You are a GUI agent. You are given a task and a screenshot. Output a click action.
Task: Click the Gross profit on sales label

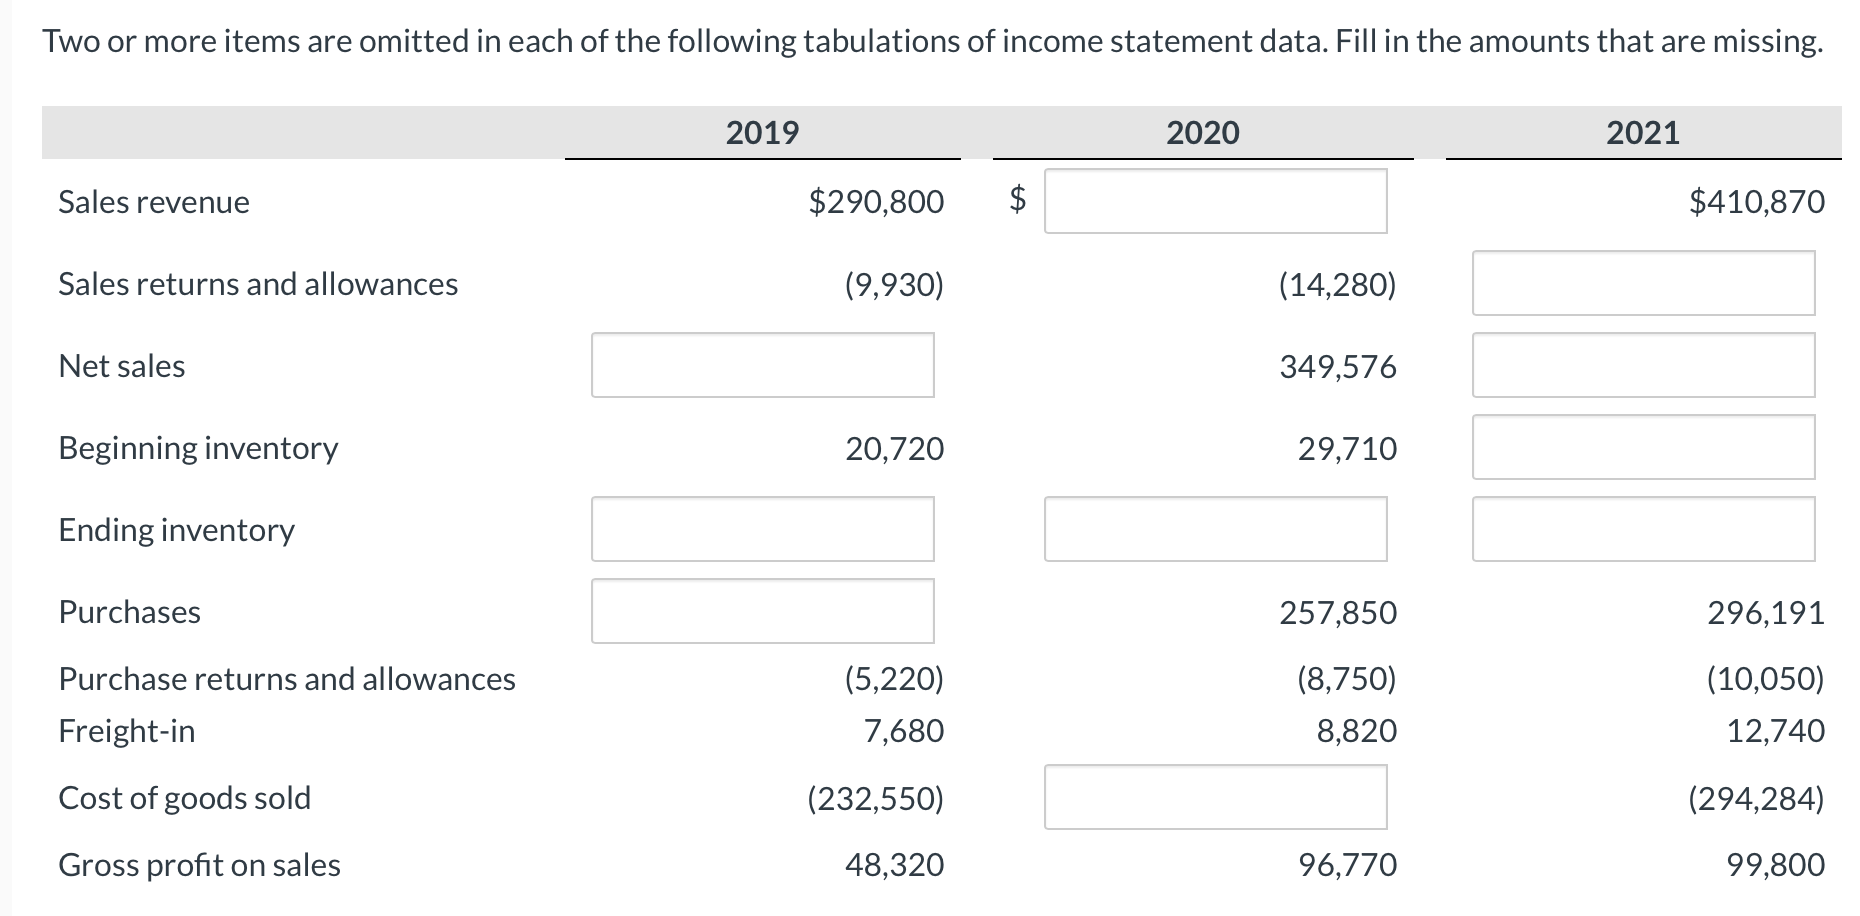click(199, 865)
